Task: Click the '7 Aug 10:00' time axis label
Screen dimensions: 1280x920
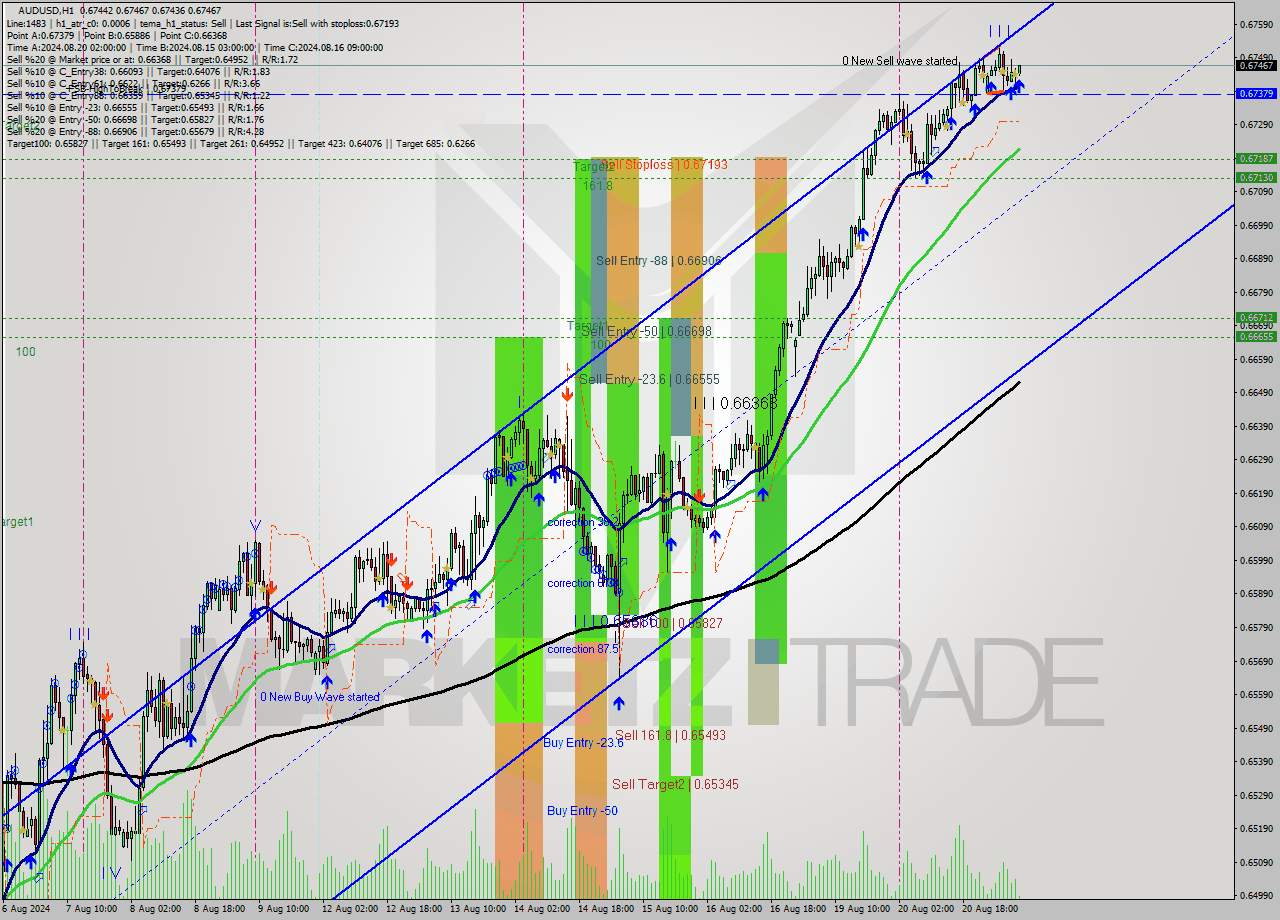Action: [94, 910]
